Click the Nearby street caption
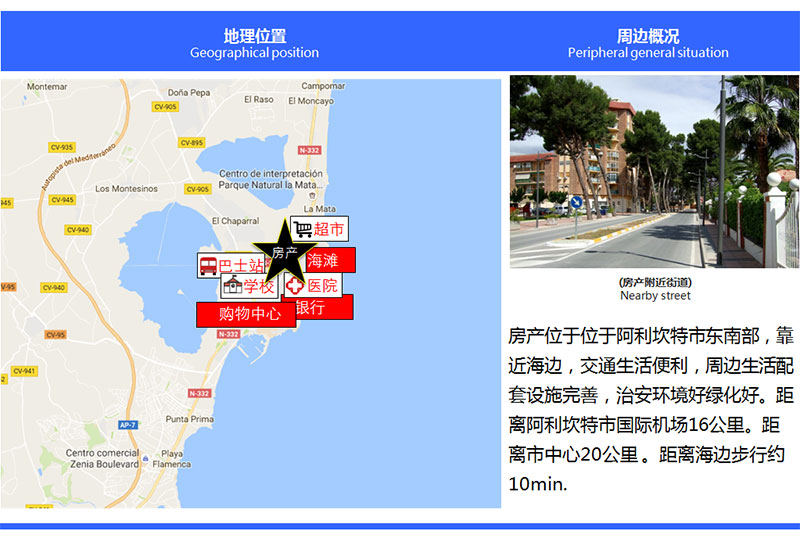The height and width of the screenshot is (549, 800). (654, 296)
